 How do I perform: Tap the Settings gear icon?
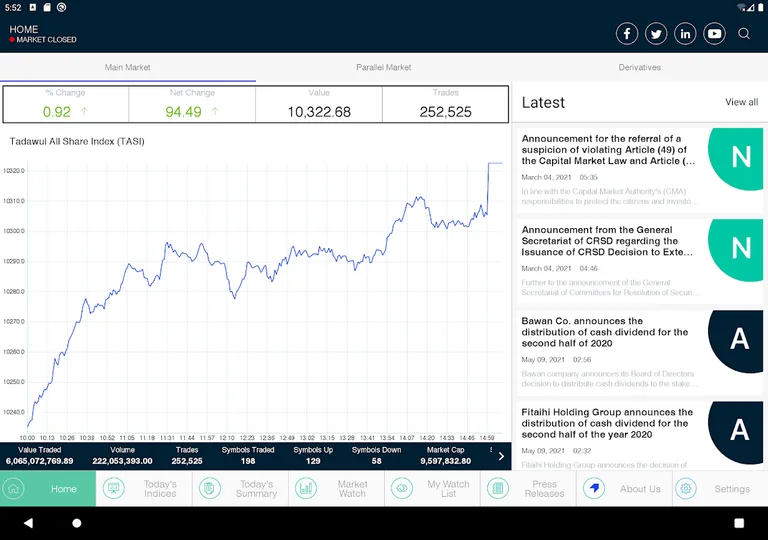(x=686, y=489)
